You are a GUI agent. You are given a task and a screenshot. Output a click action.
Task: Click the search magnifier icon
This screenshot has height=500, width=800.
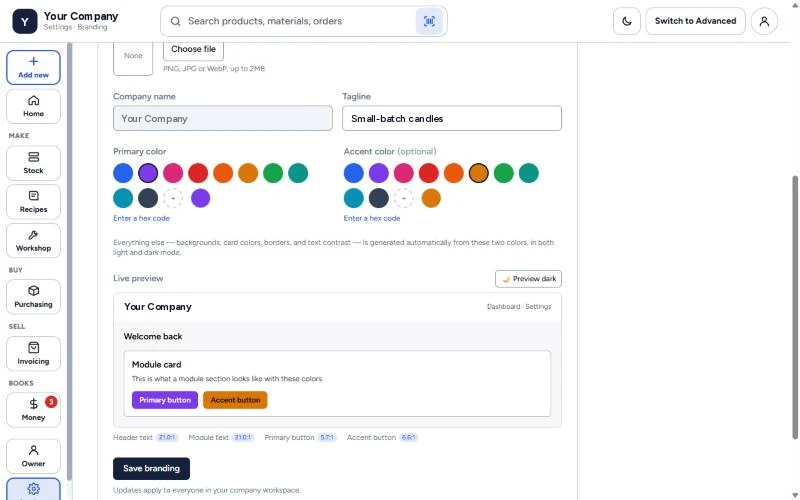pyautogui.click(x=176, y=21)
